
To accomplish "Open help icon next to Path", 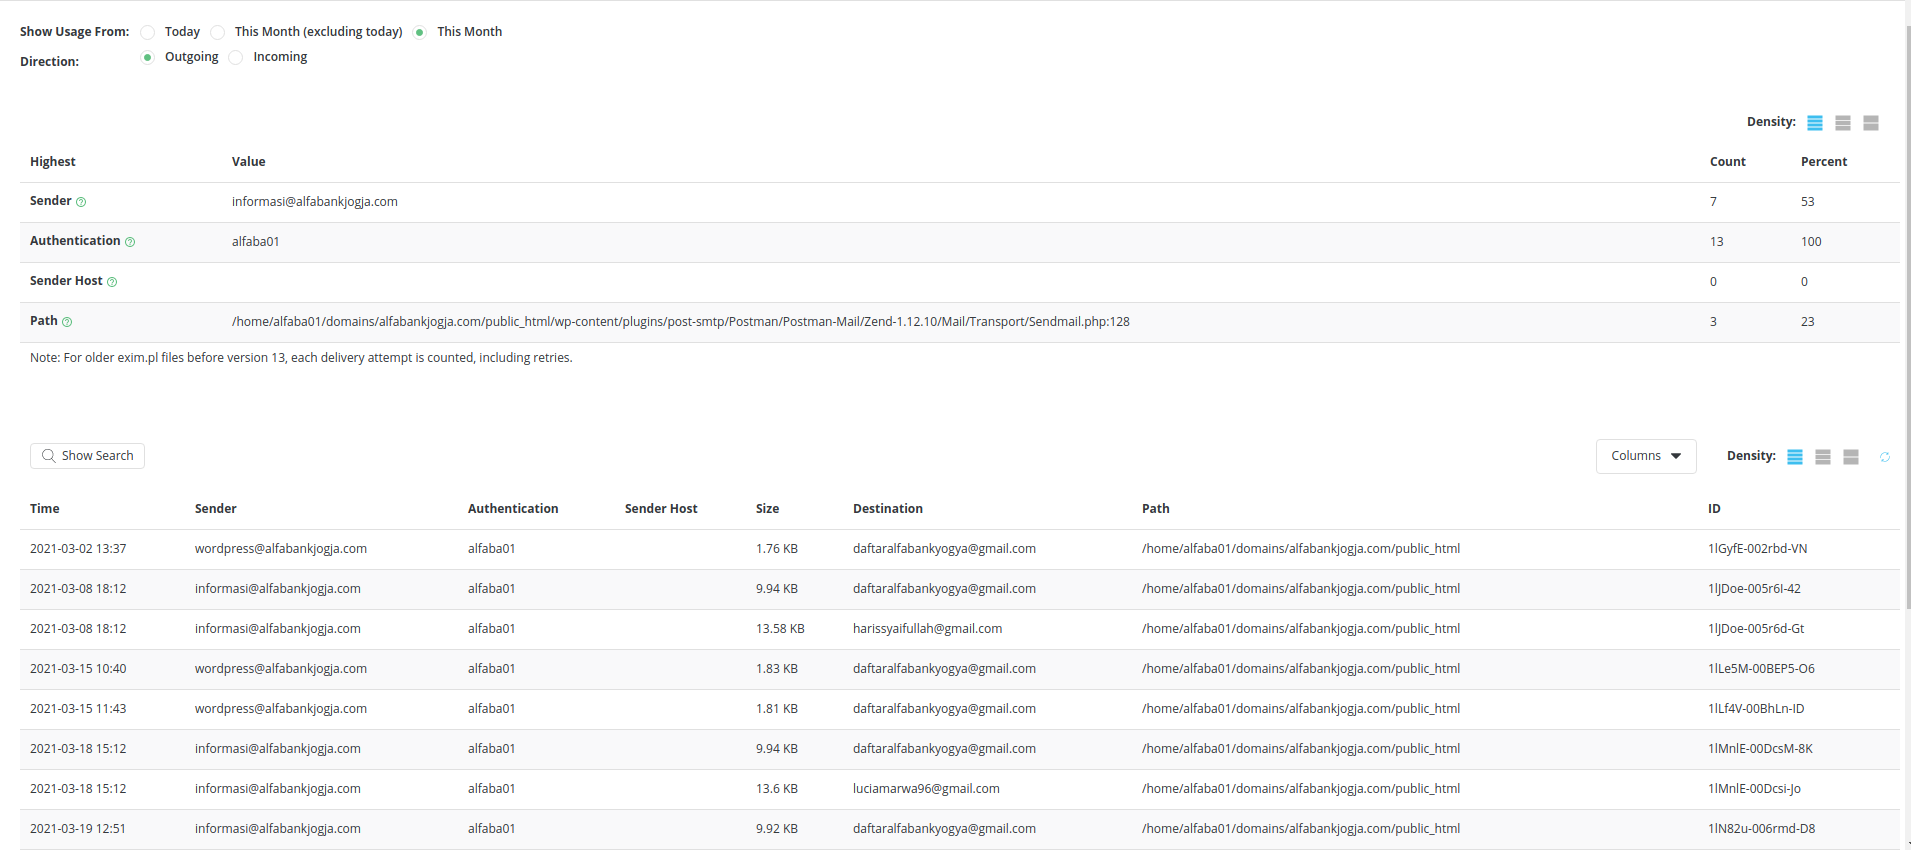I will 67,322.
